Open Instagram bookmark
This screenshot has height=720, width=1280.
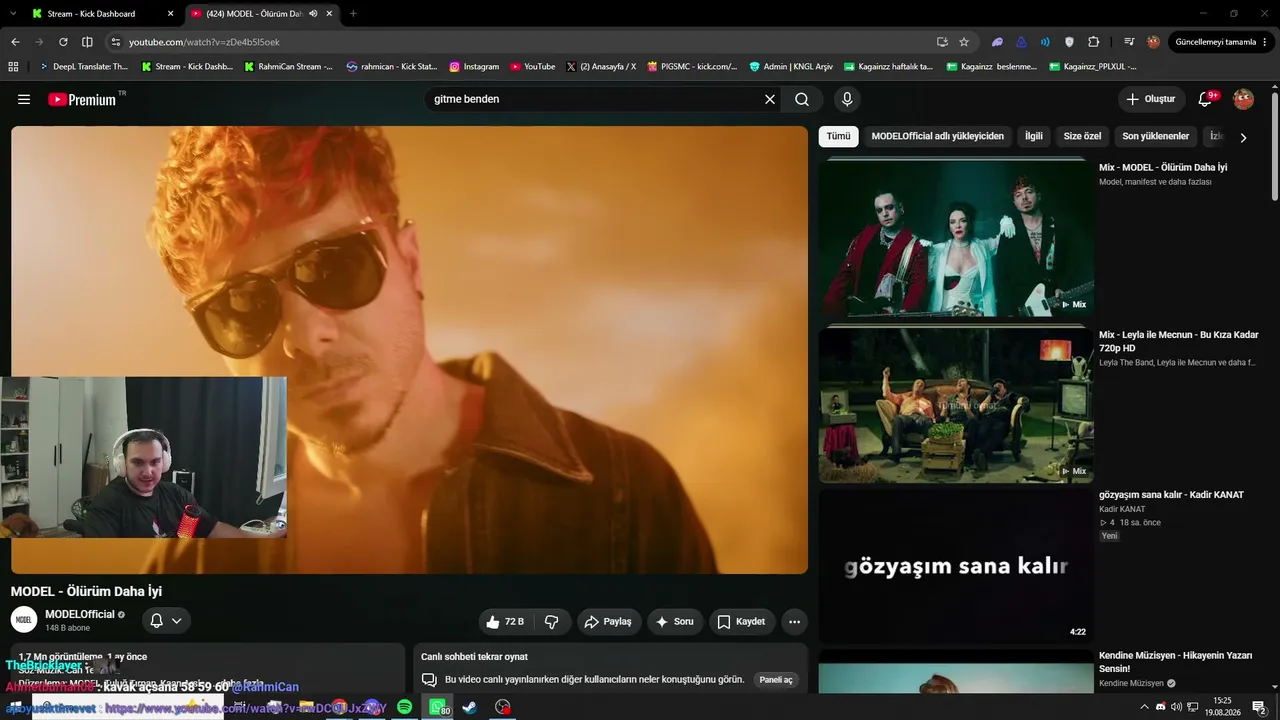(x=474, y=67)
